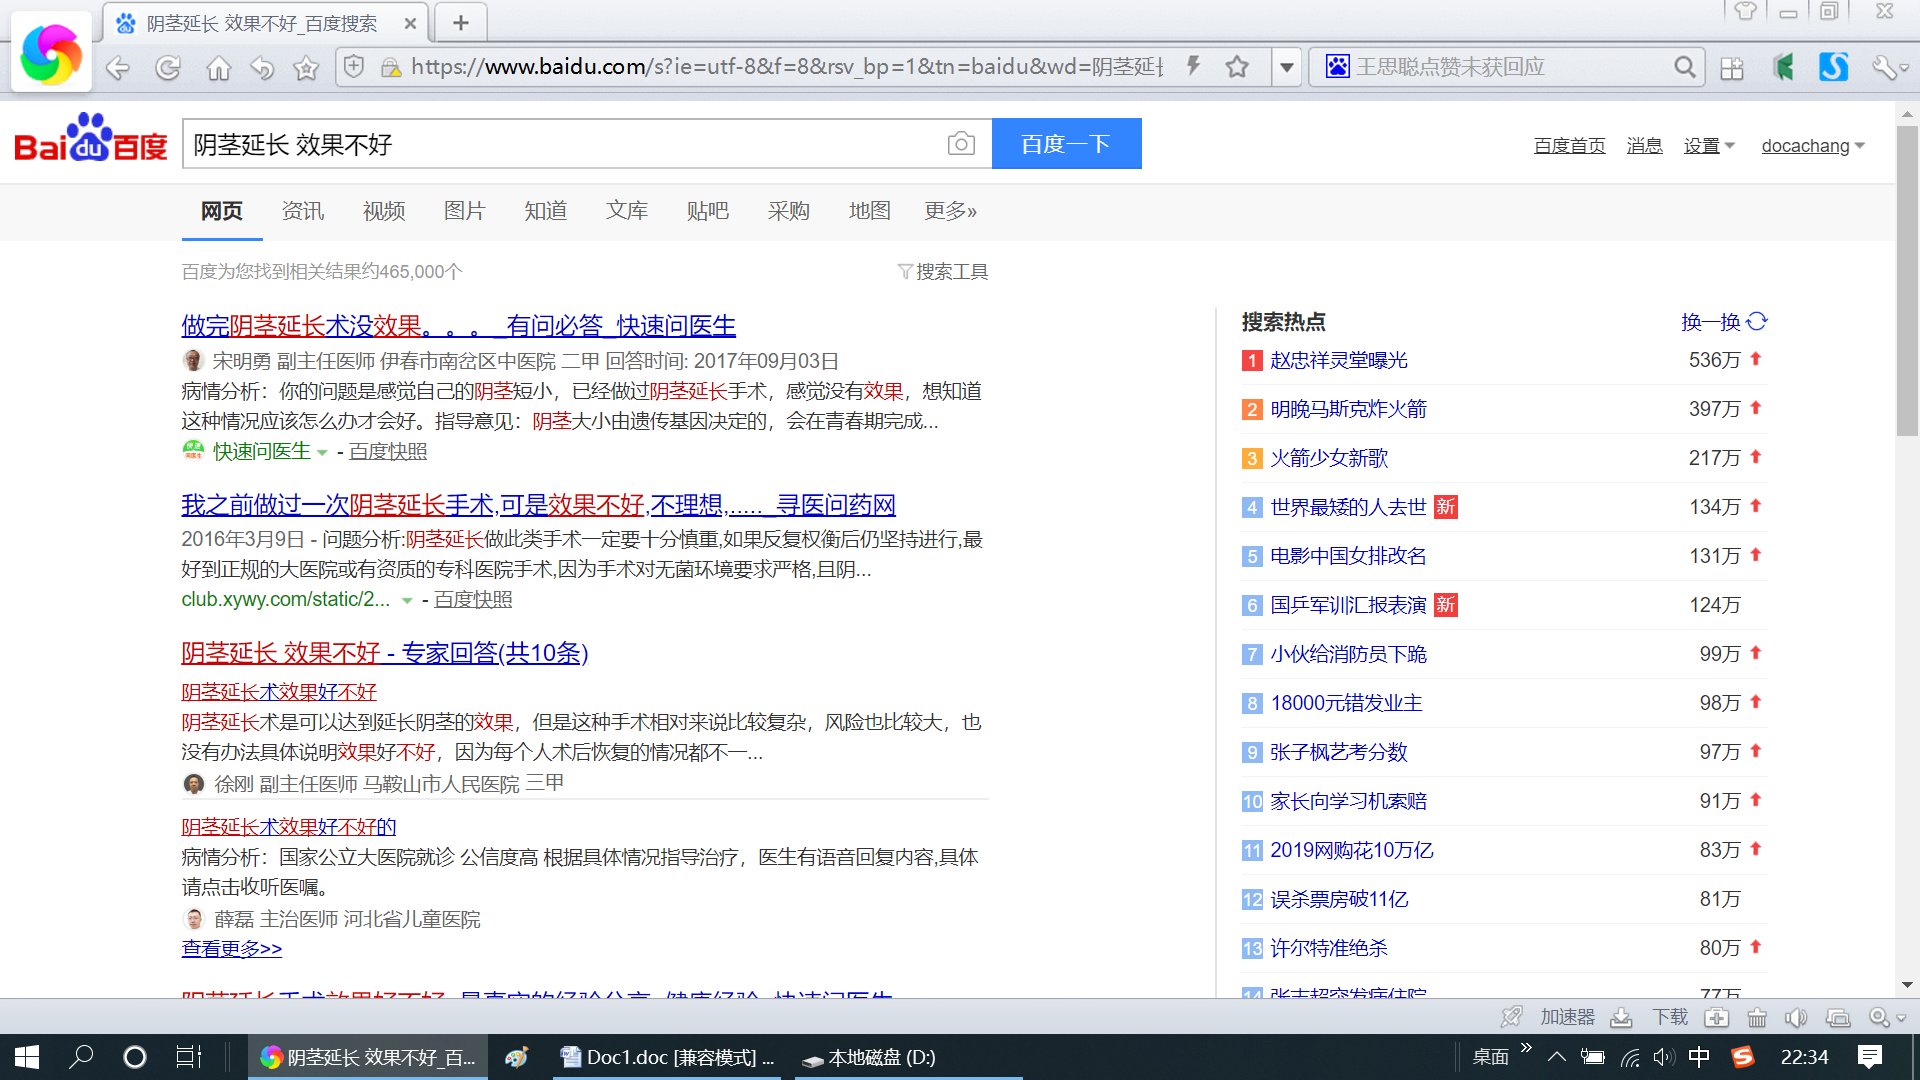This screenshot has width=1920, height=1080.
Task: Open the 百度首页 link
Action: pos(1570,146)
